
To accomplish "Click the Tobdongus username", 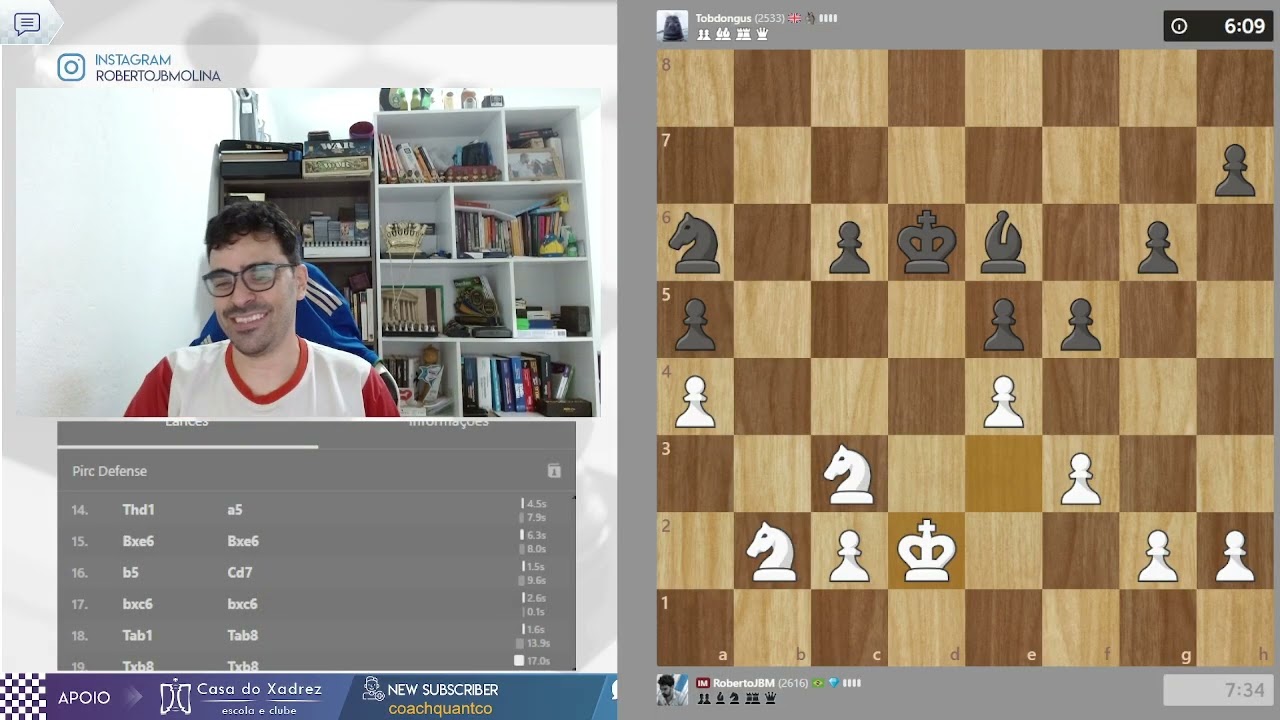I will click(724, 18).
